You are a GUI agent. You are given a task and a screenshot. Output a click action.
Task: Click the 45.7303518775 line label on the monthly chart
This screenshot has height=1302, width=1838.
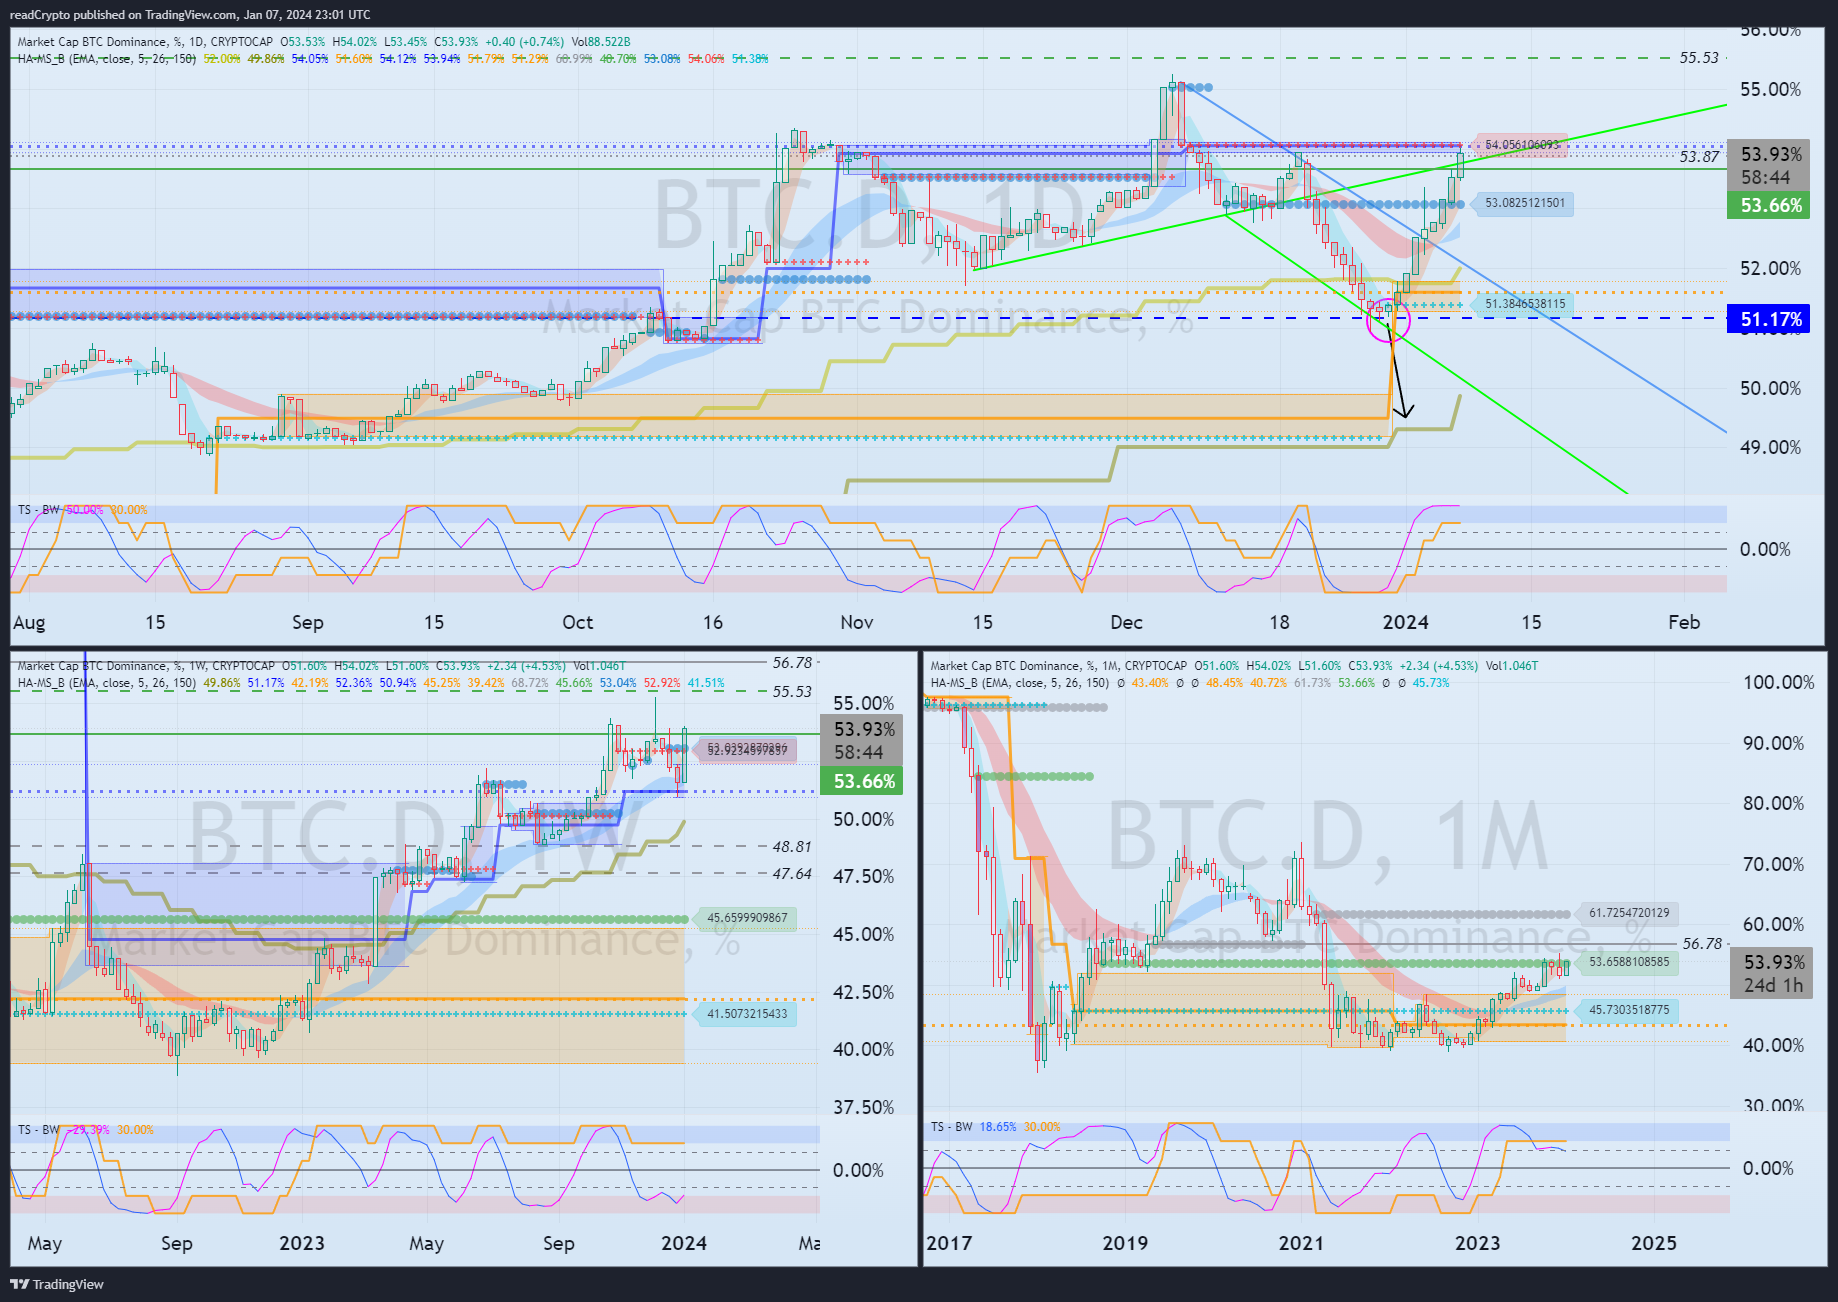click(1629, 1010)
